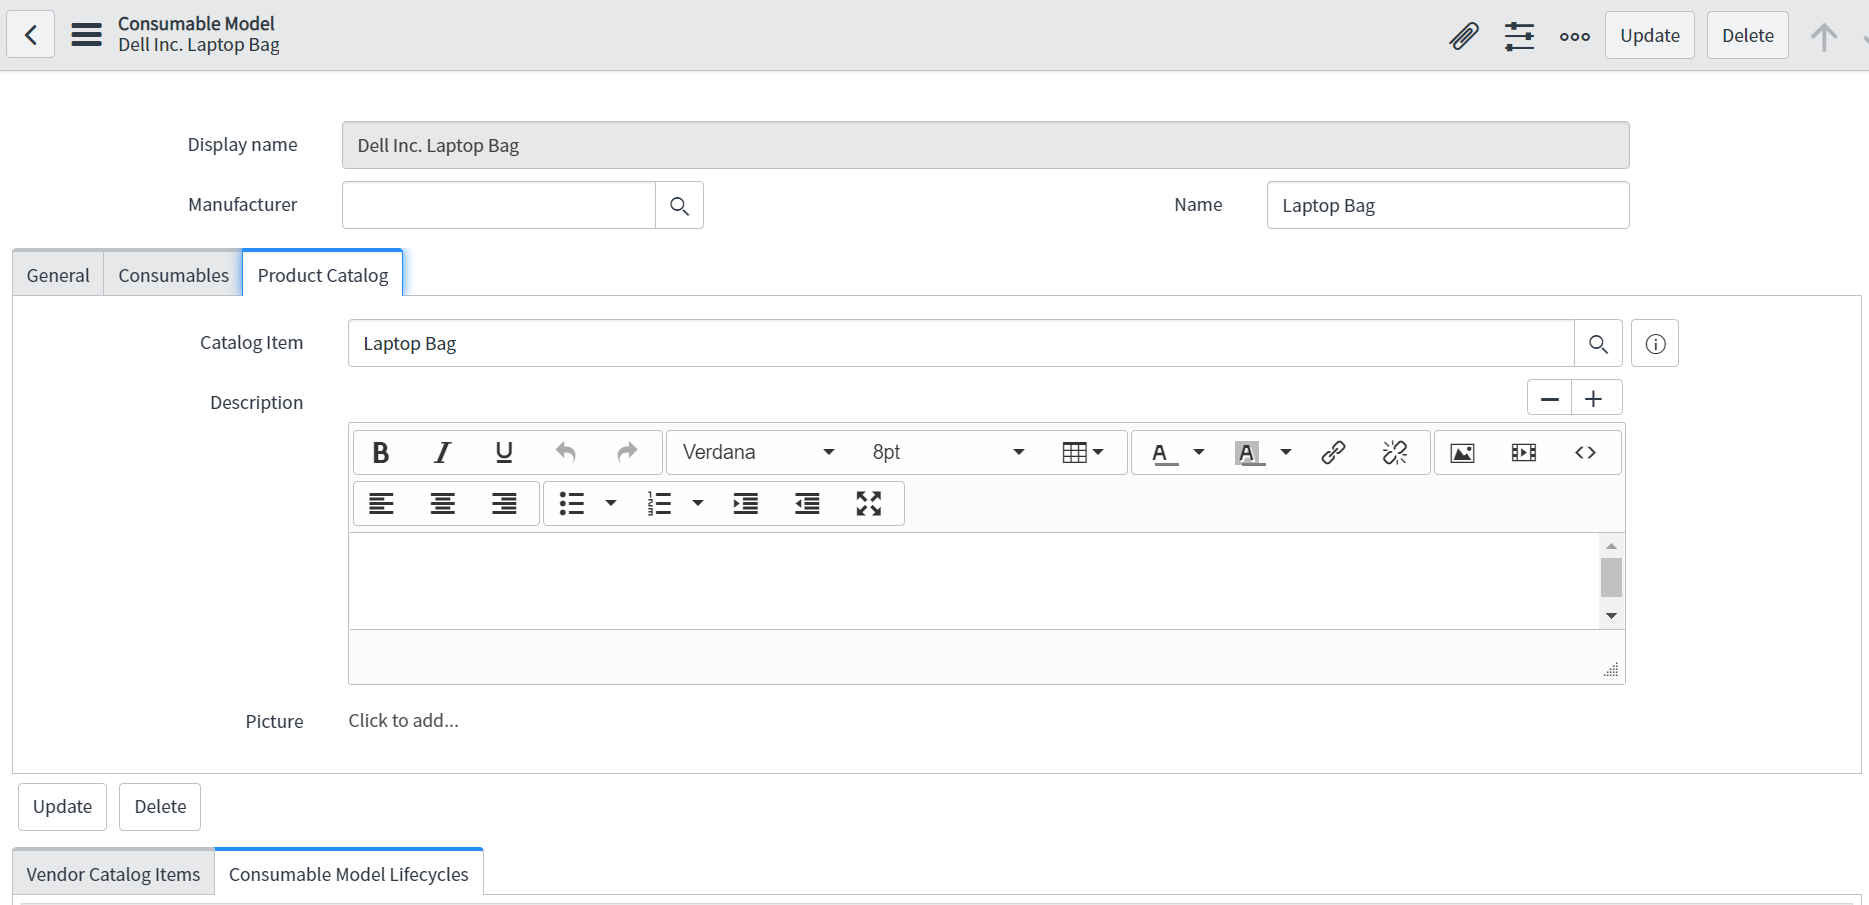Screen dimensions: 1869x905
Task: Click the editor scrollbar up arrow
Action: [x=1611, y=546]
